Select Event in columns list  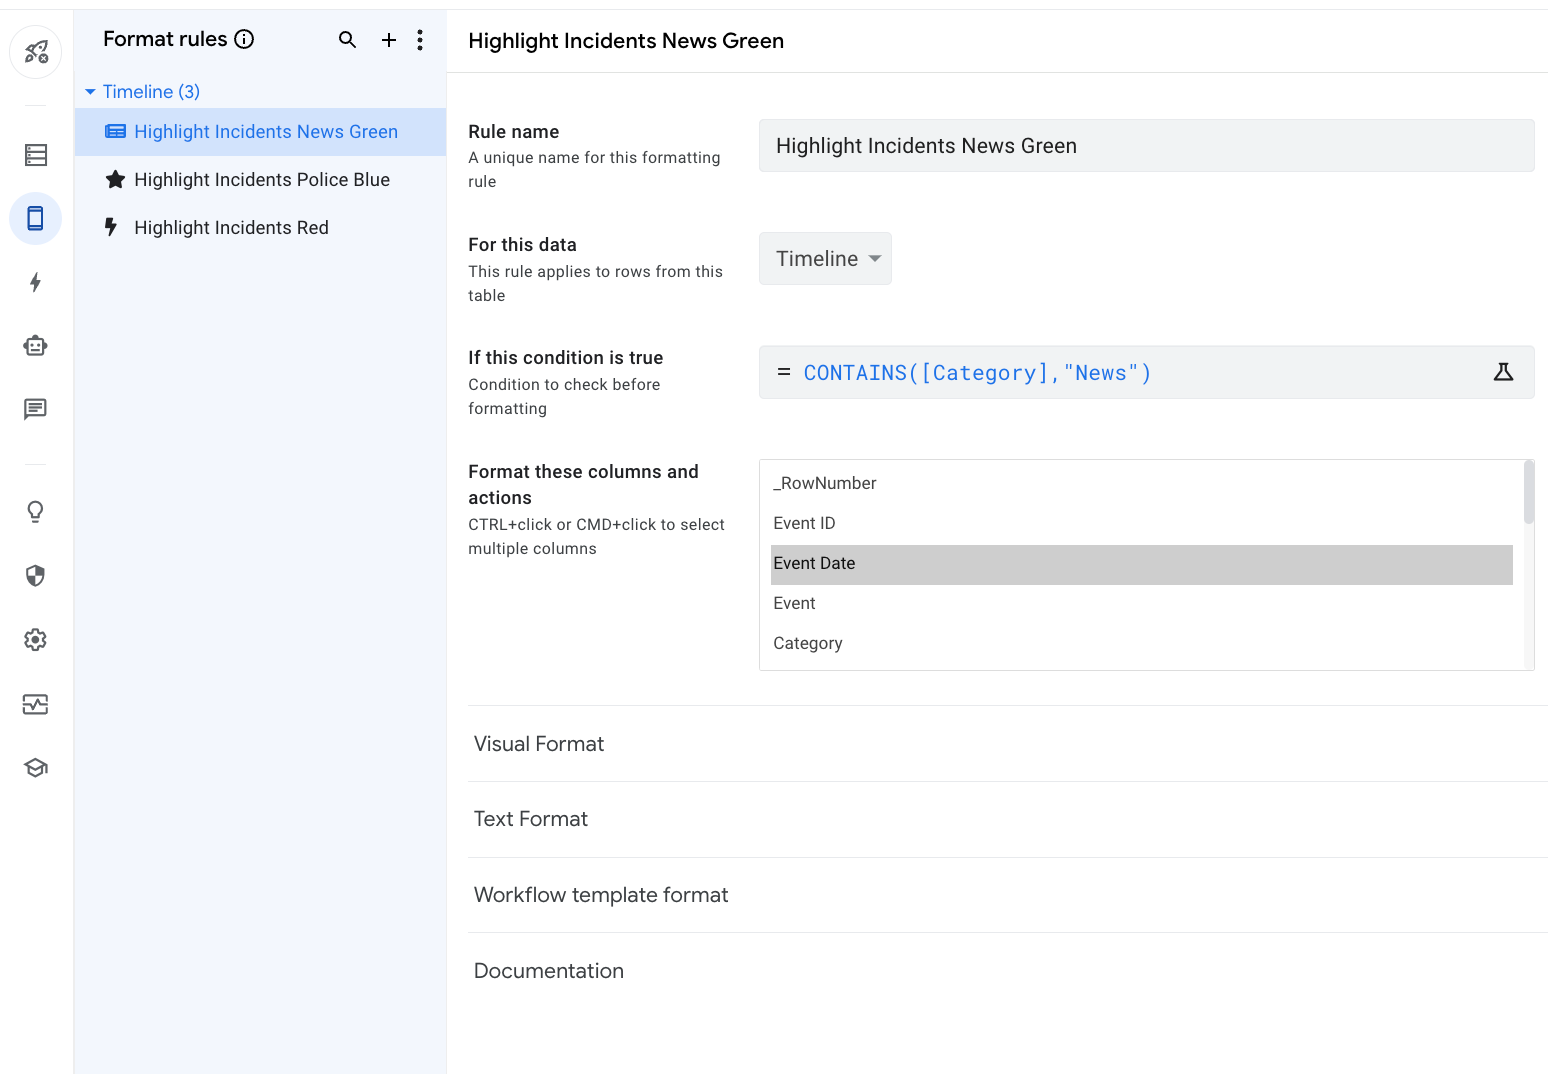tap(1141, 603)
